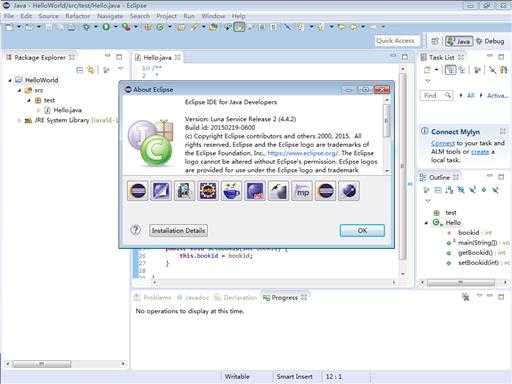The height and width of the screenshot is (384, 512).
Task: Click the search icon in Find field
Action: point(448,95)
